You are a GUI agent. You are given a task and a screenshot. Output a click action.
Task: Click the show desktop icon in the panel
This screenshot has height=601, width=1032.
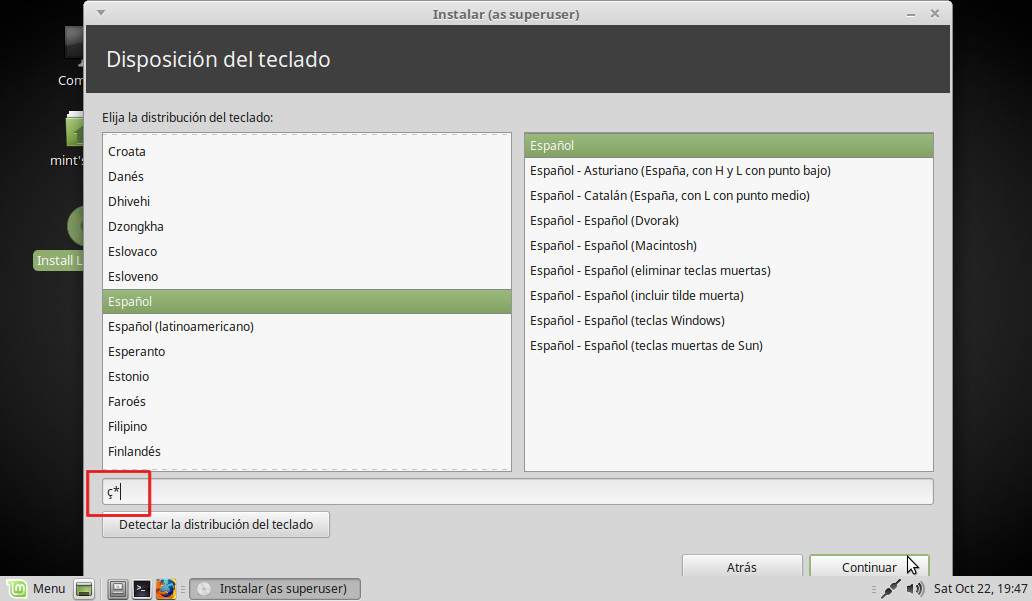pos(84,588)
